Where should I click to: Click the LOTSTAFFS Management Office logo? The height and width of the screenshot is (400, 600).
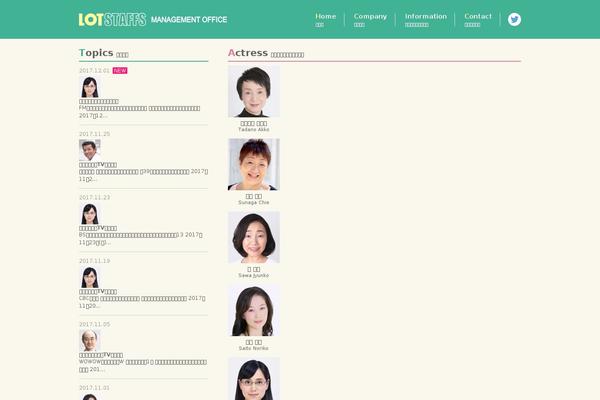pos(153,20)
